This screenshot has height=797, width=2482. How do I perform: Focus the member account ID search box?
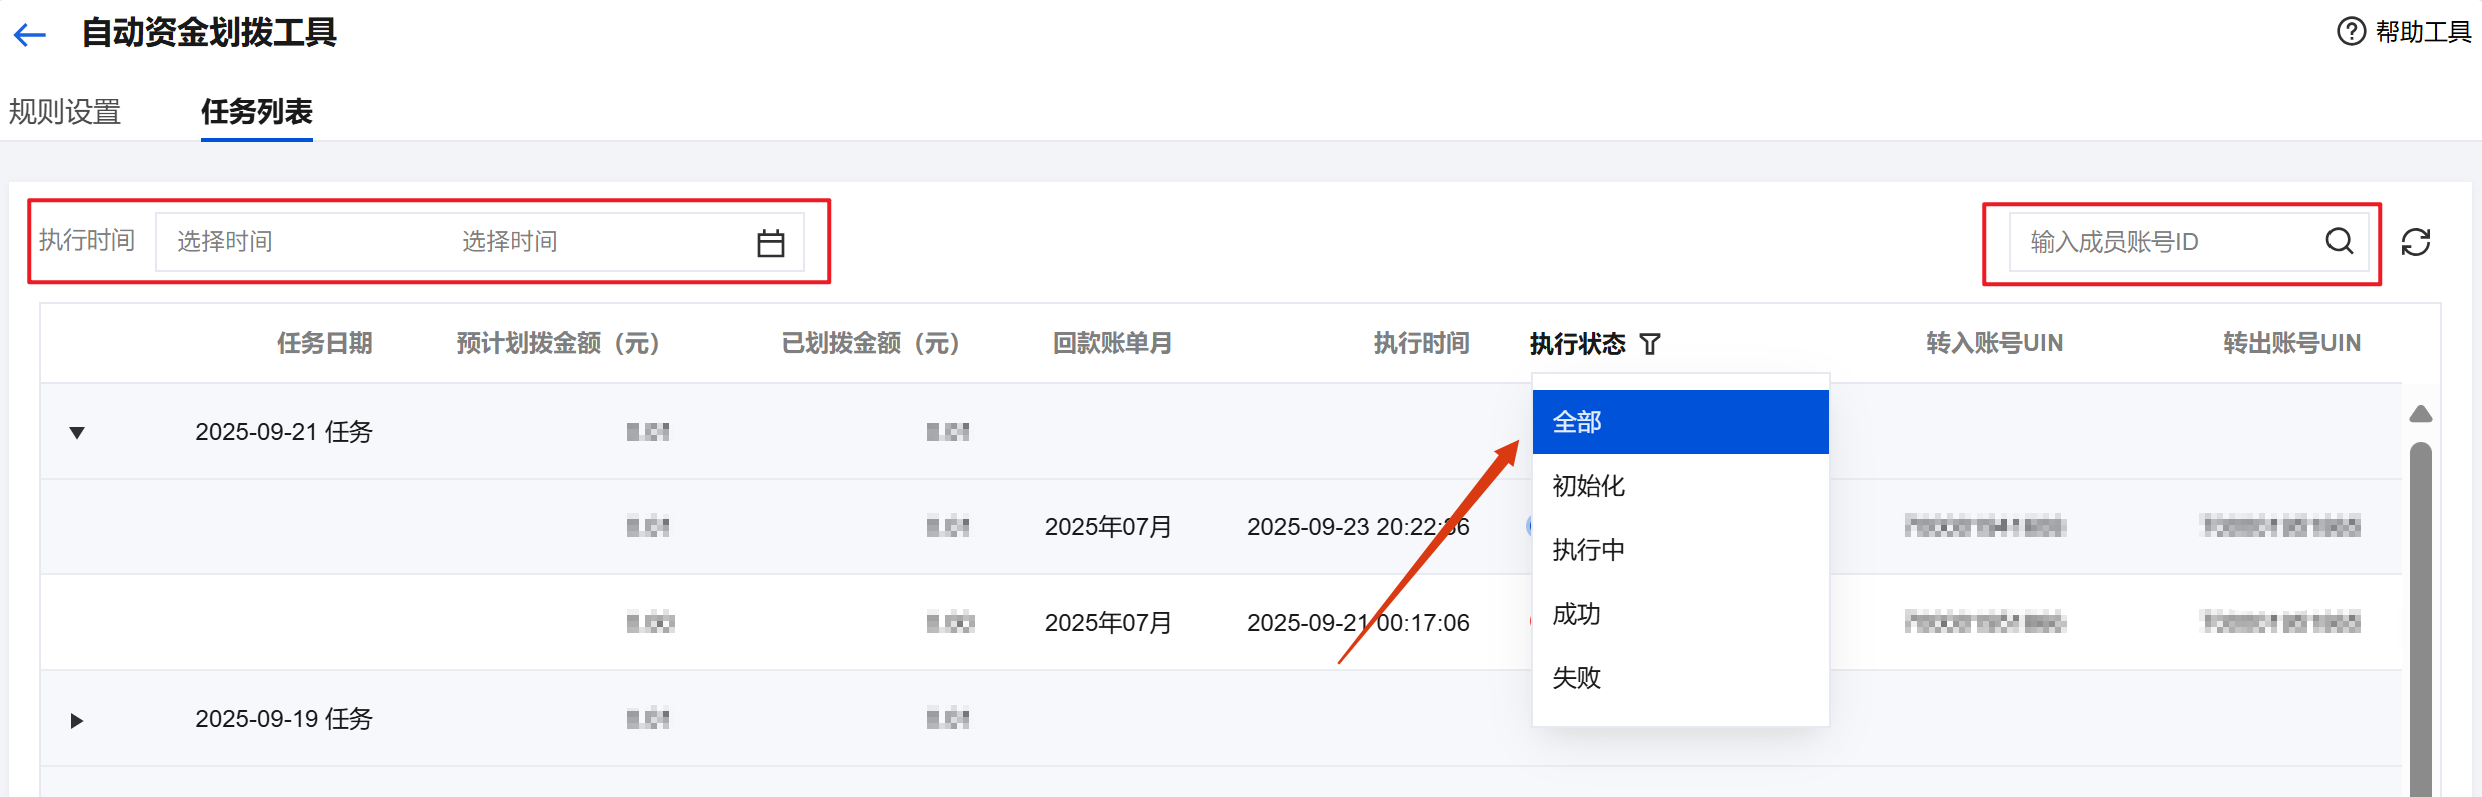[x=2160, y=242]
